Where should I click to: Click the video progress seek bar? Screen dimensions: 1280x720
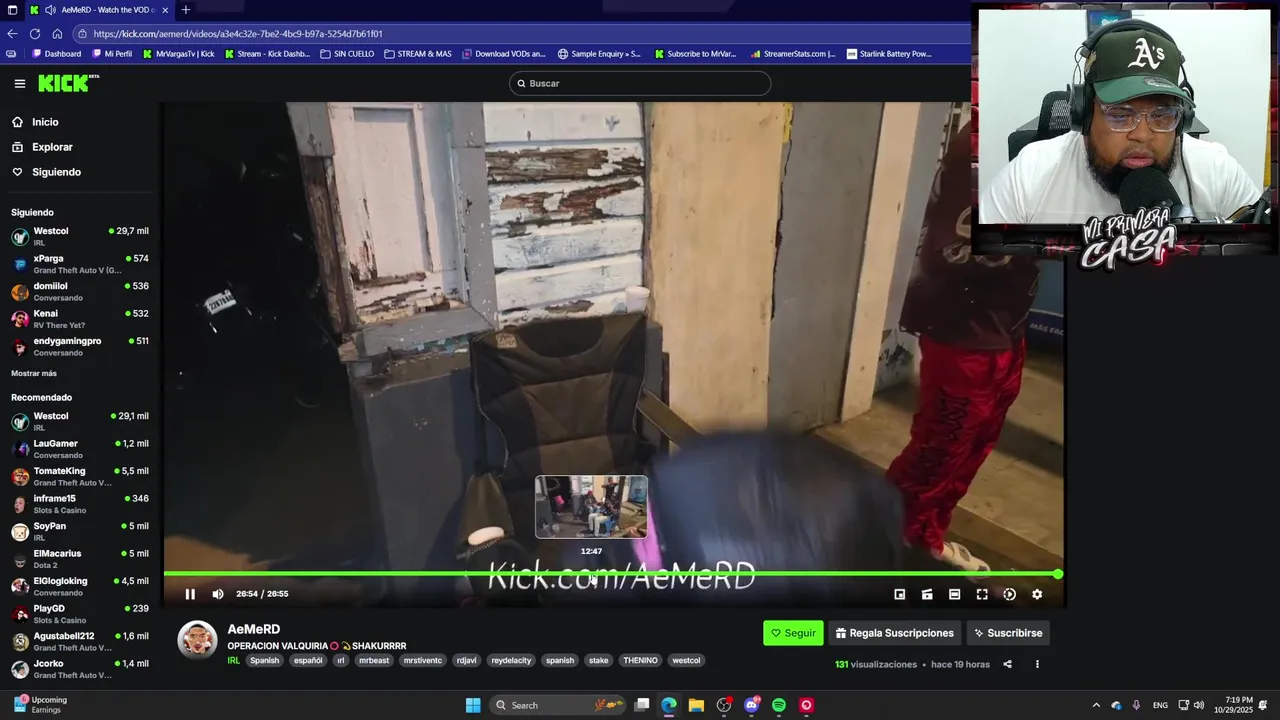point(611,574)
